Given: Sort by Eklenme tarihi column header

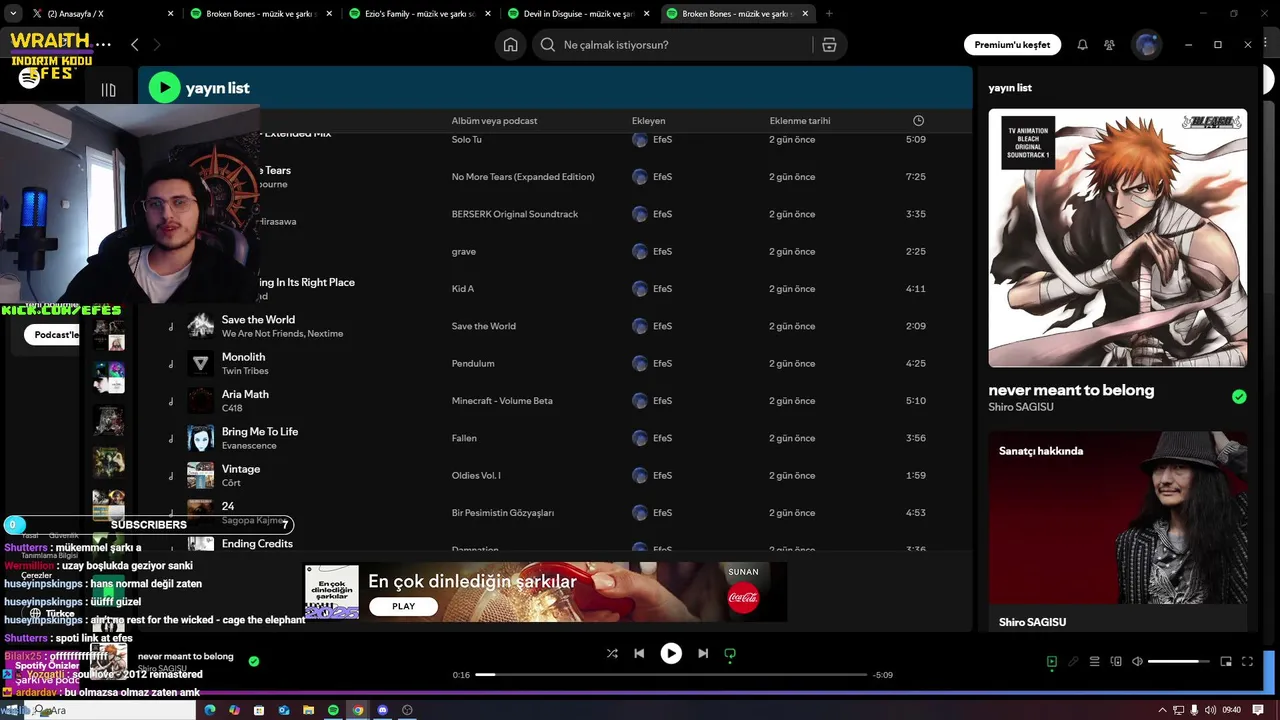Looking at the screenshot, I should coord(800,120).
